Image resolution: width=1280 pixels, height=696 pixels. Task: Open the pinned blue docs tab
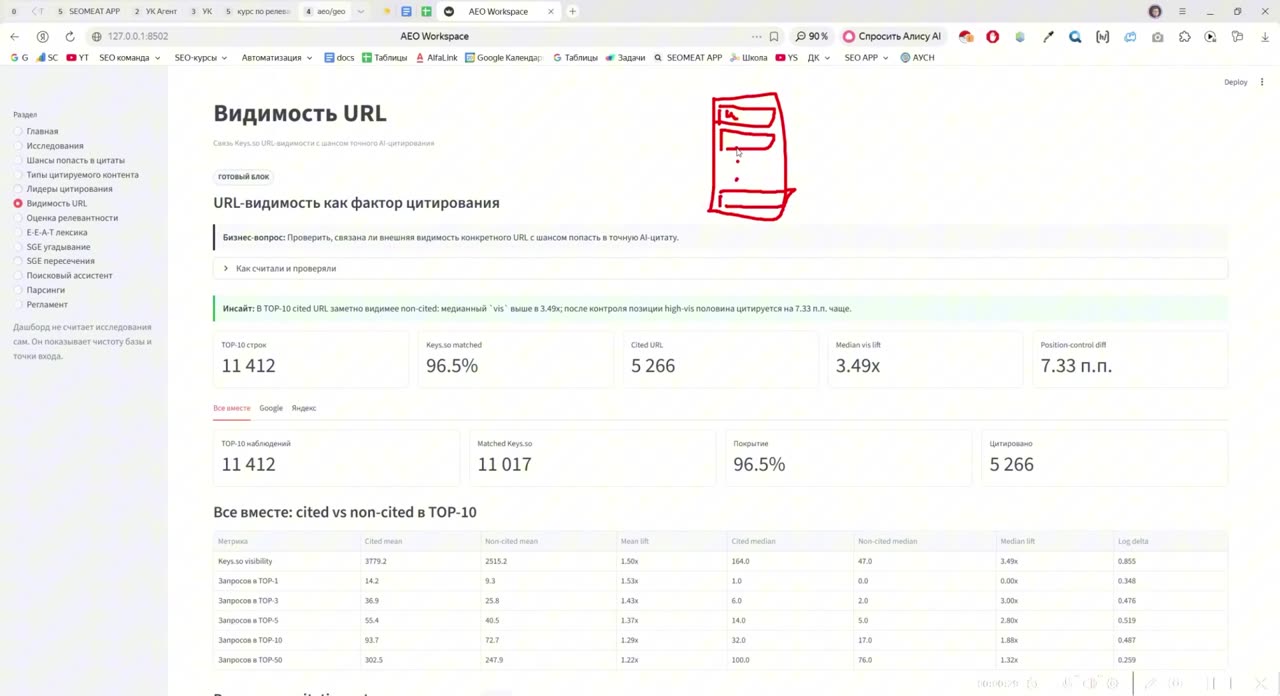pyautogui.click(x=406, y=11)
